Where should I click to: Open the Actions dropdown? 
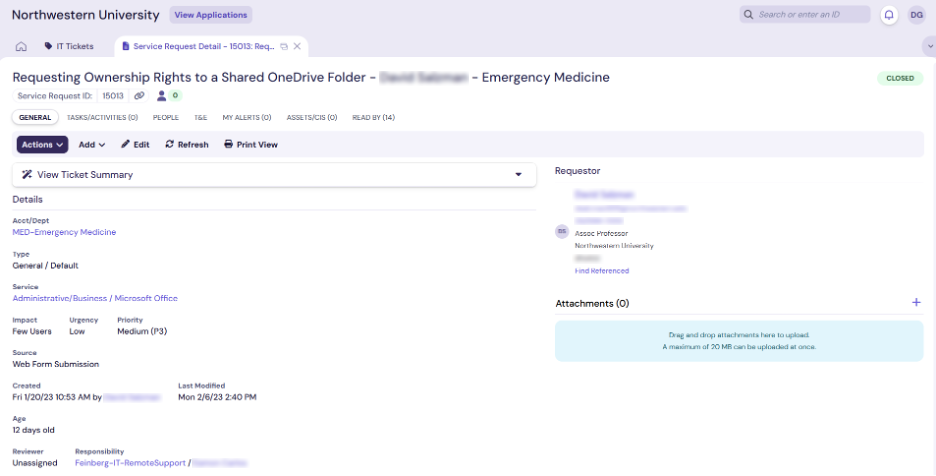[42, 145]
